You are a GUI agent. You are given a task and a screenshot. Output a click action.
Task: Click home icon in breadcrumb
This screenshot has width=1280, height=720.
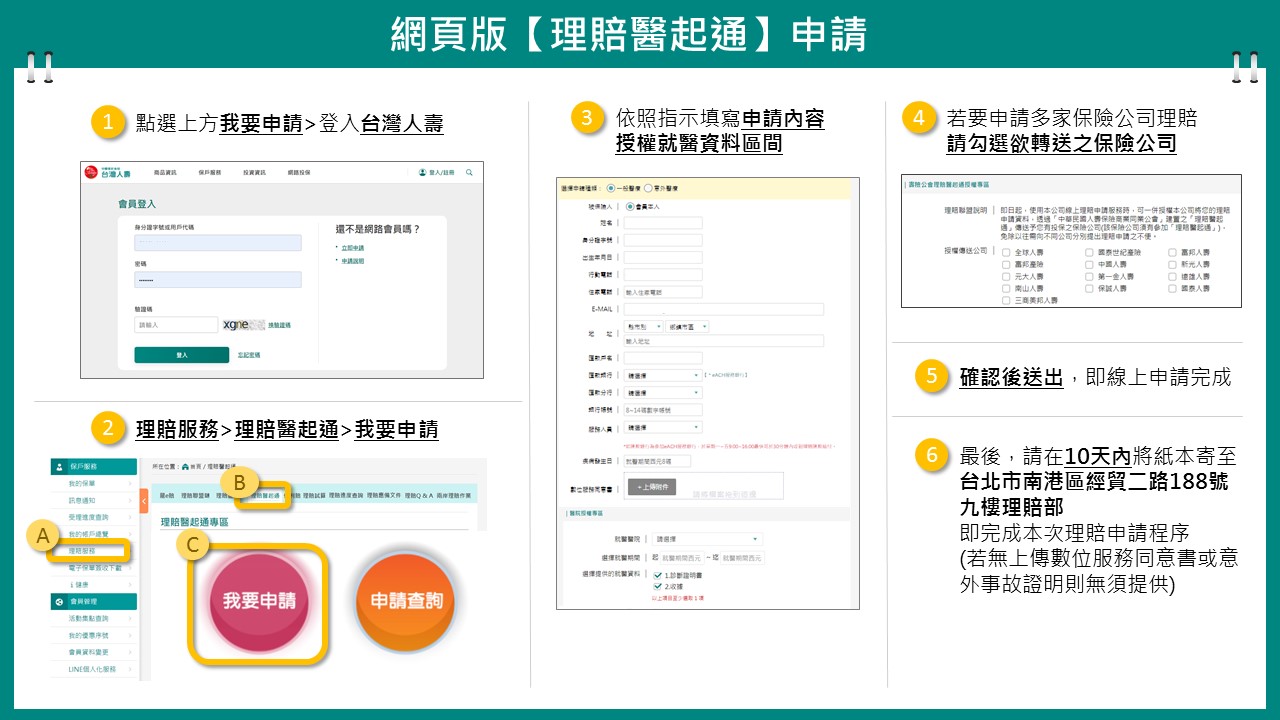point(185,467)
